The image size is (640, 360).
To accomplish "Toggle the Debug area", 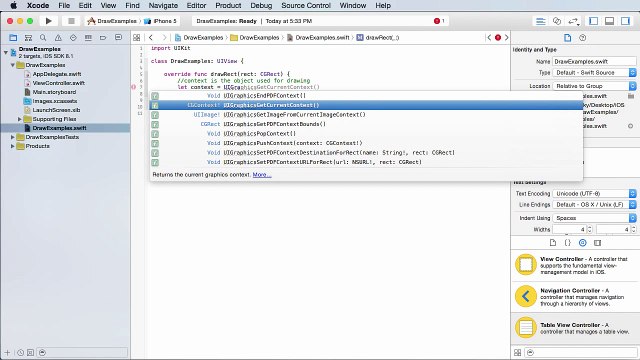I will (609, 21).
